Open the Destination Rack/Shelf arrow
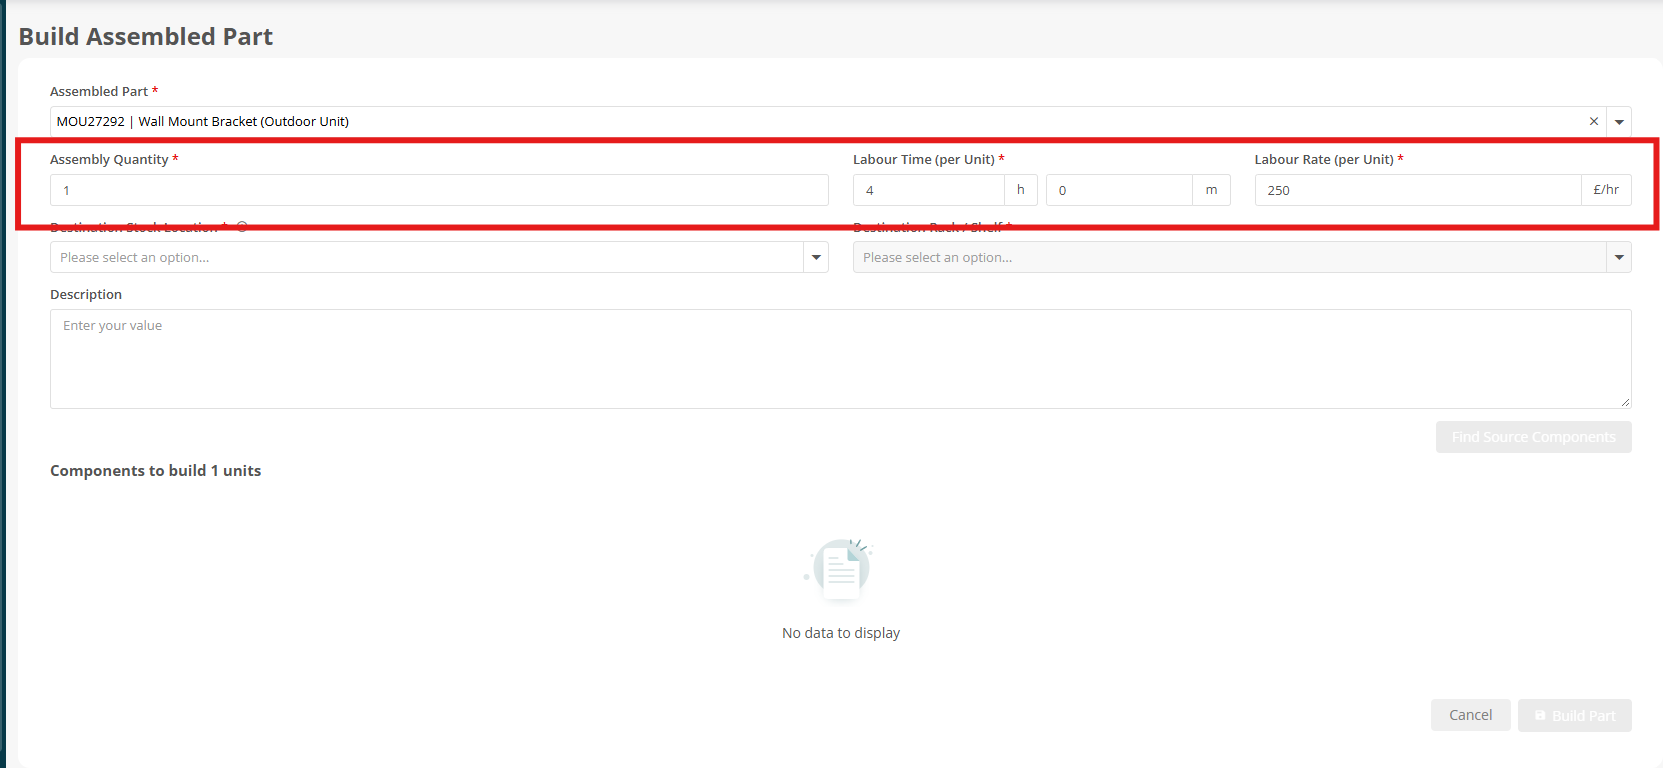This screenshot has height=768, width=1663. 1619,257
